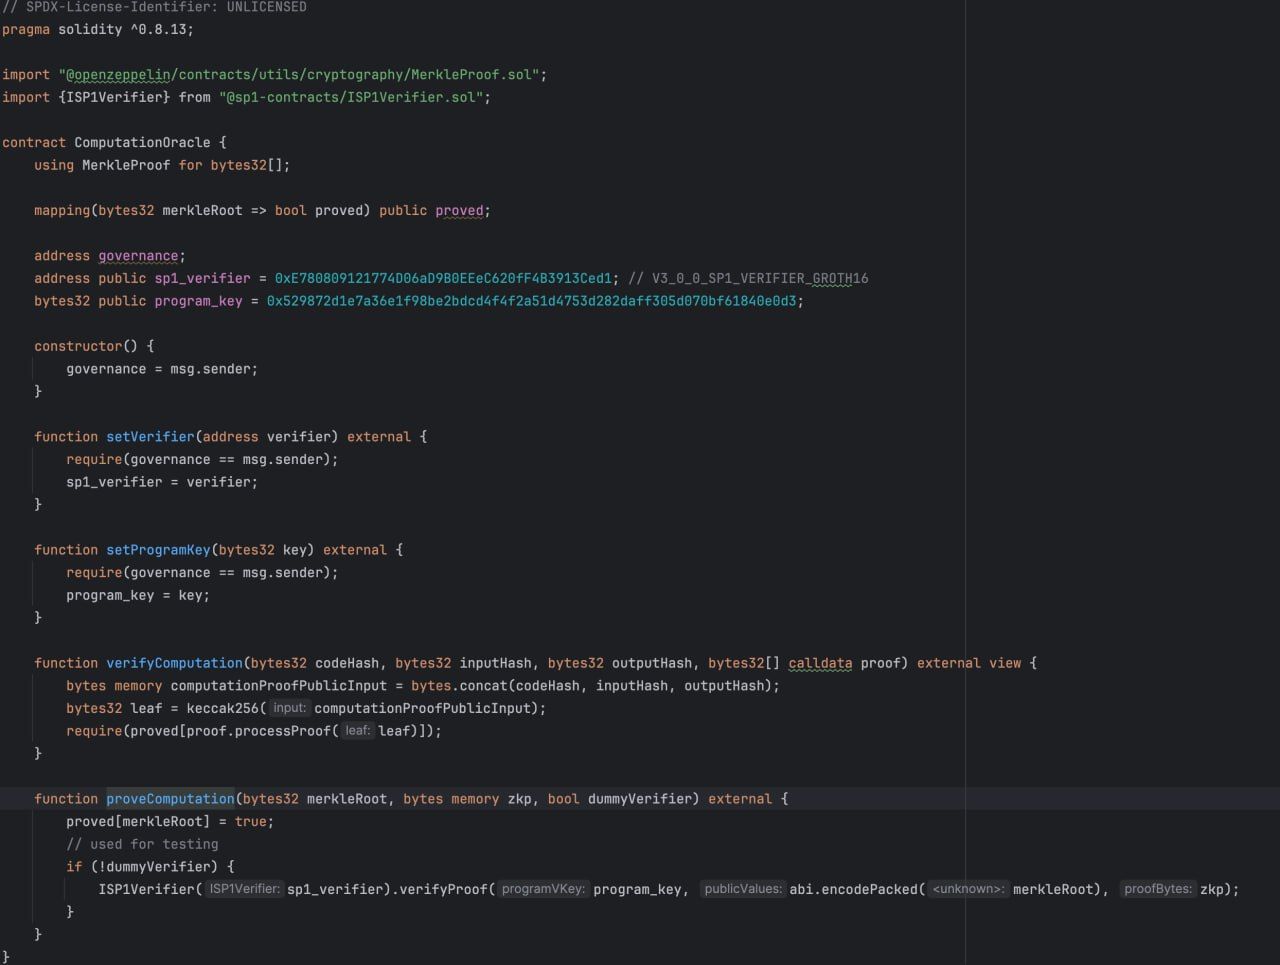Click the 'bool dummyVerifier' parameter

point(619,799)
